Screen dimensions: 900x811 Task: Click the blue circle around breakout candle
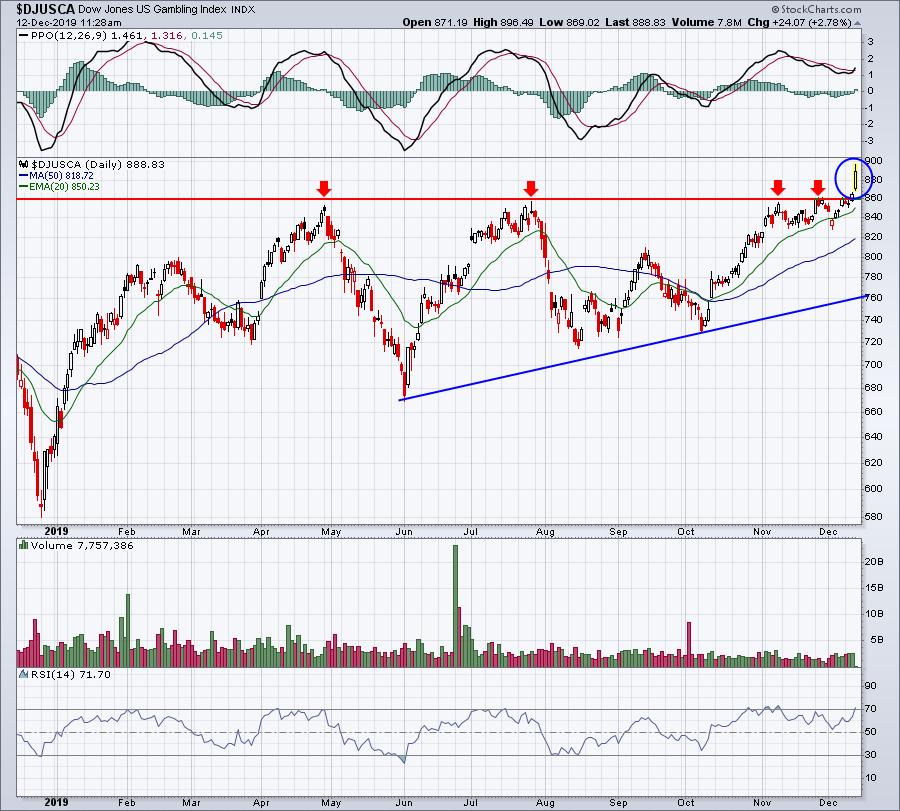pyautogui.click(x=854, y=179)
